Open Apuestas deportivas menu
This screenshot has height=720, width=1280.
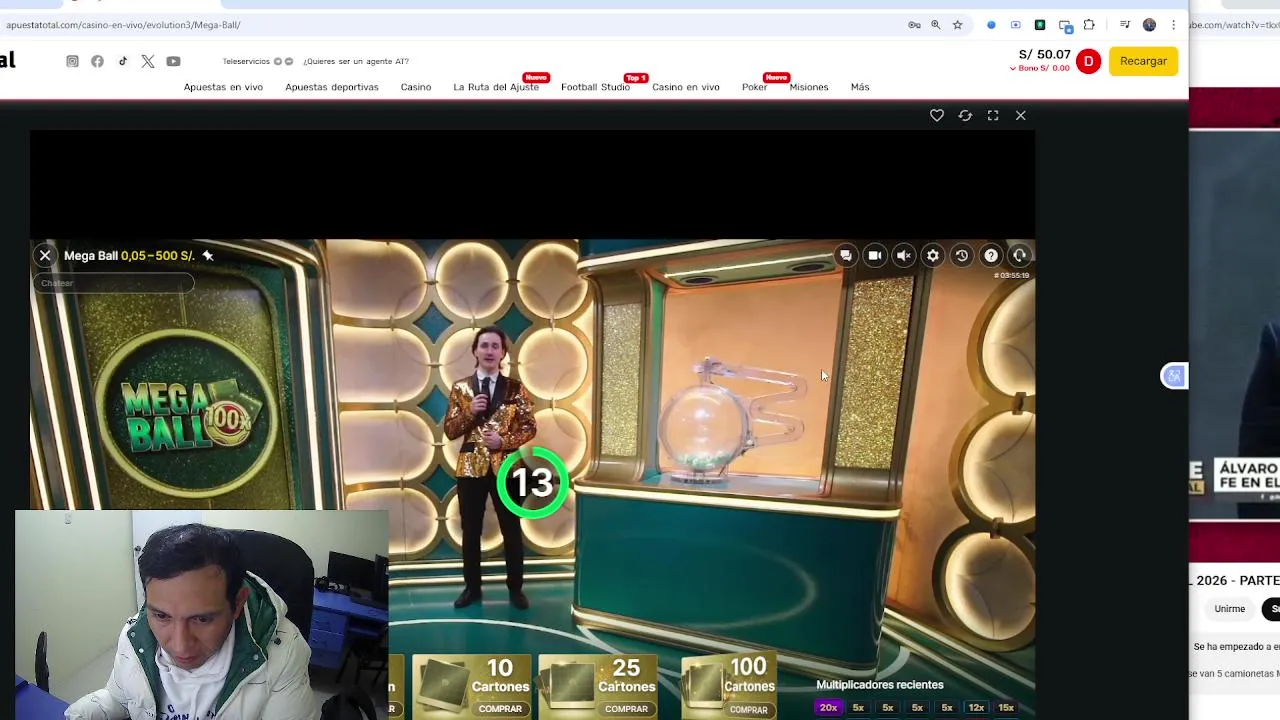coord(332,87)
